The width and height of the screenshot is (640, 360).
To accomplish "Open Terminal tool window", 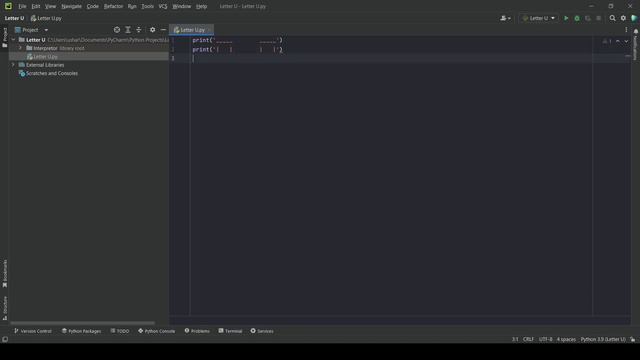I will click(x=230, y=331).
